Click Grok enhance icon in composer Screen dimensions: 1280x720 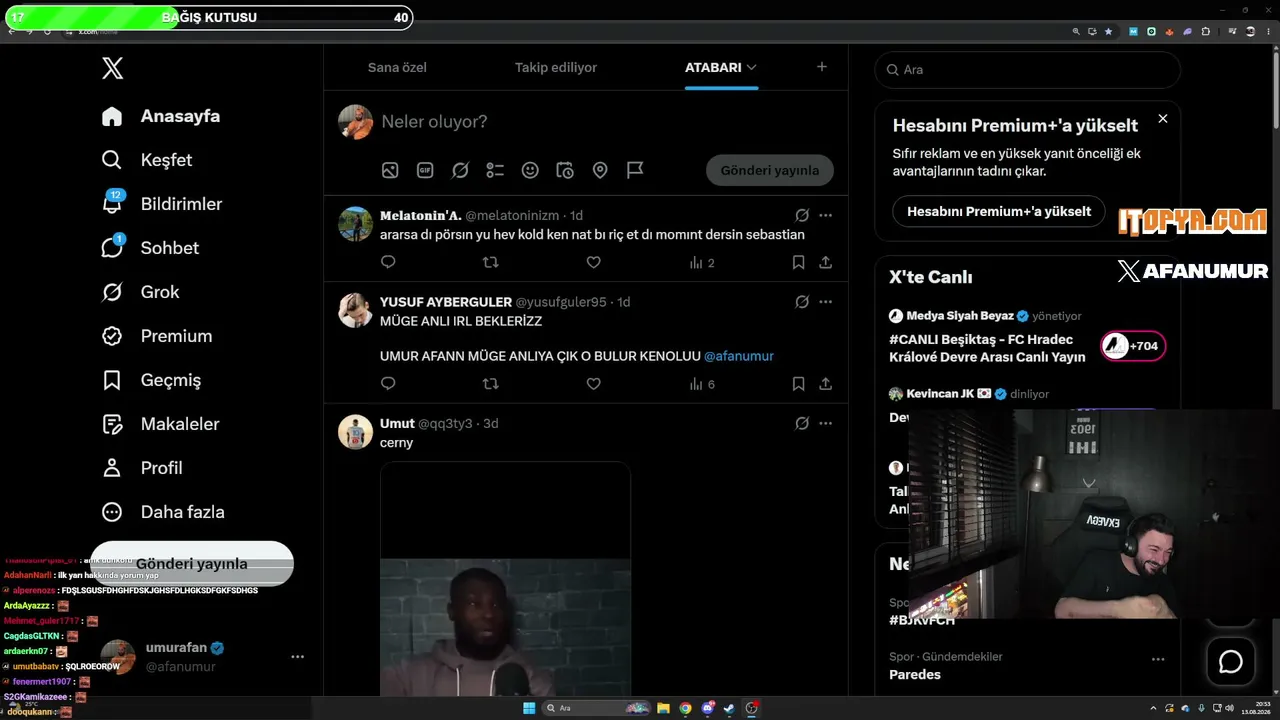click(460, 170)
